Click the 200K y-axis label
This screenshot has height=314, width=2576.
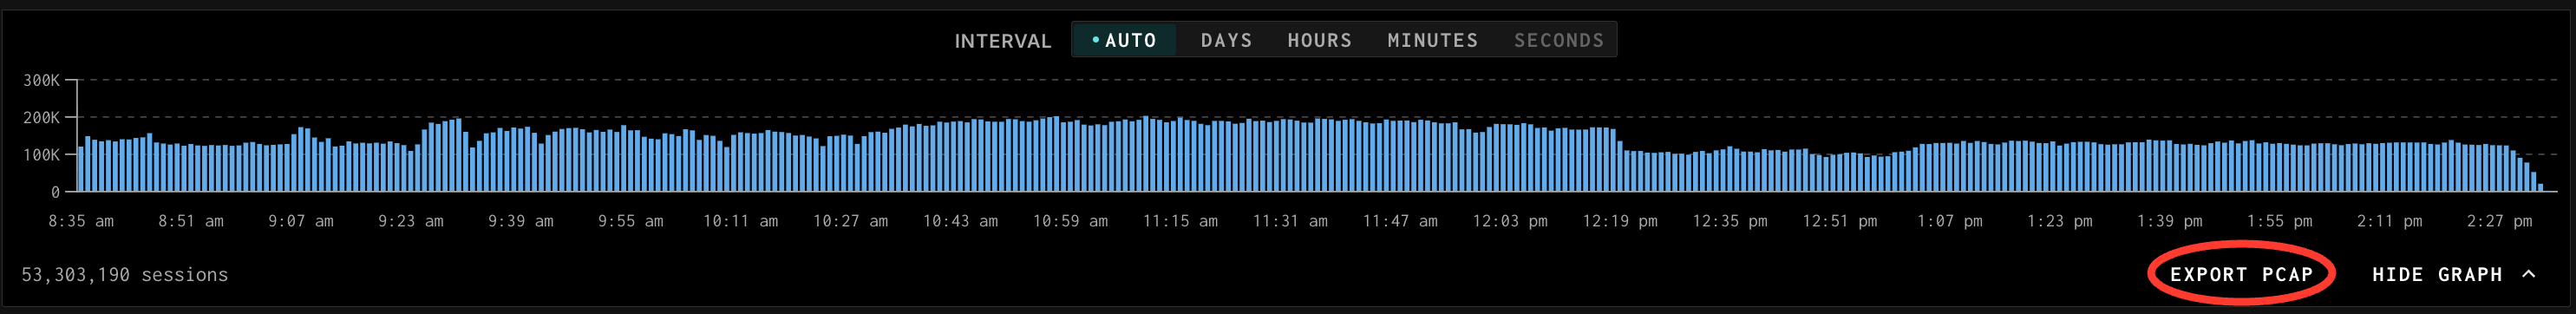coord(42,117)
